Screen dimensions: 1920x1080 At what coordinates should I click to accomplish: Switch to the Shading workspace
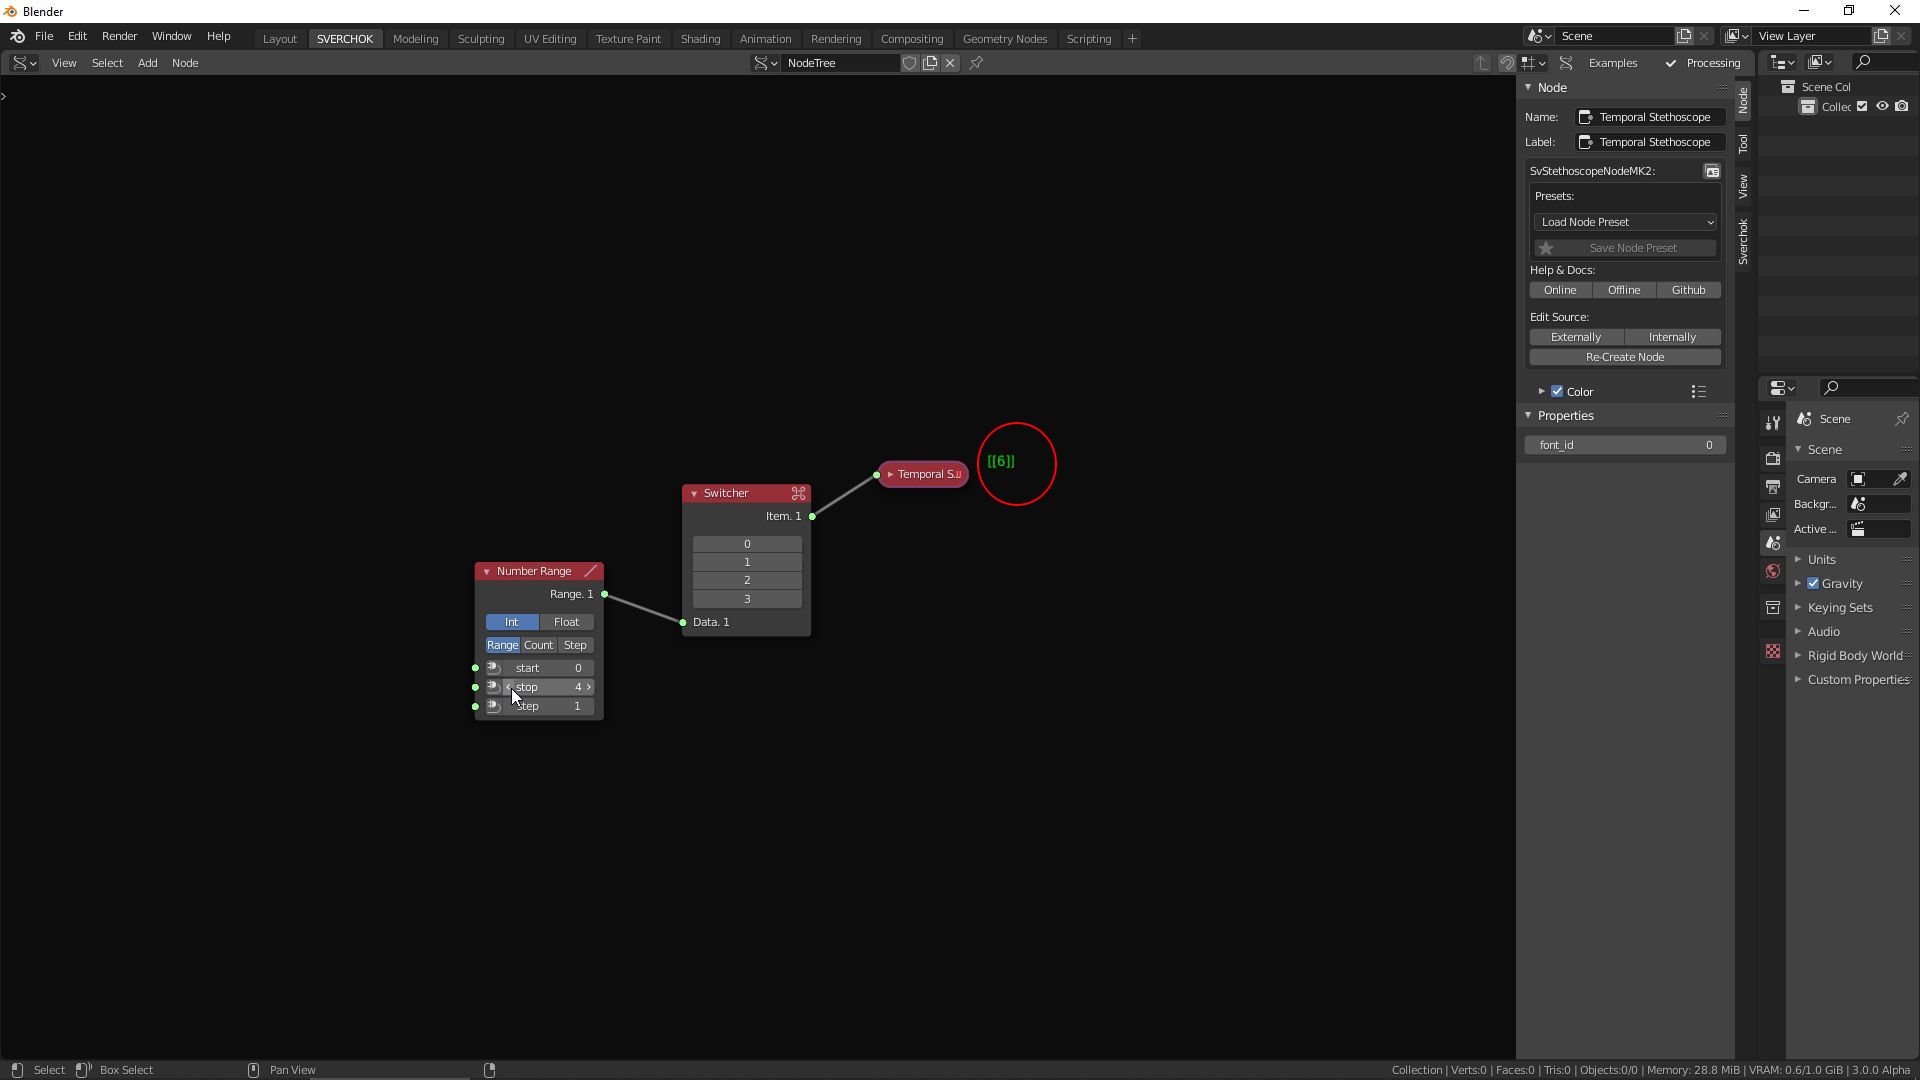point(700,38)
